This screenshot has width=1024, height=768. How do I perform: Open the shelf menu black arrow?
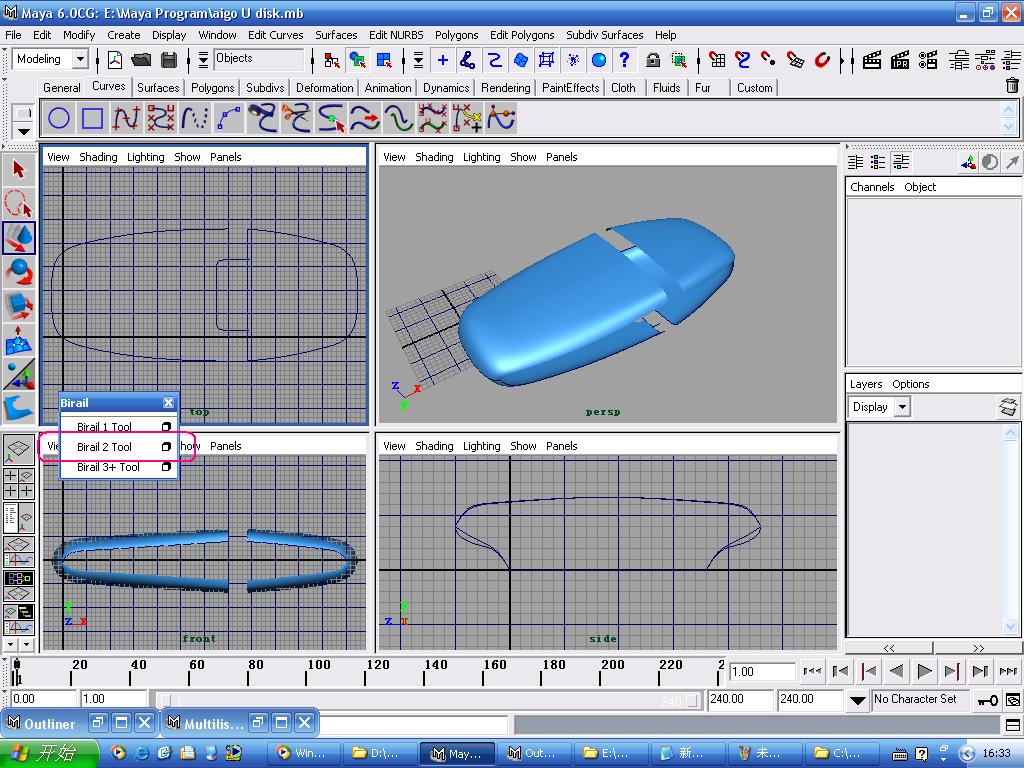[x=24, y=131]
